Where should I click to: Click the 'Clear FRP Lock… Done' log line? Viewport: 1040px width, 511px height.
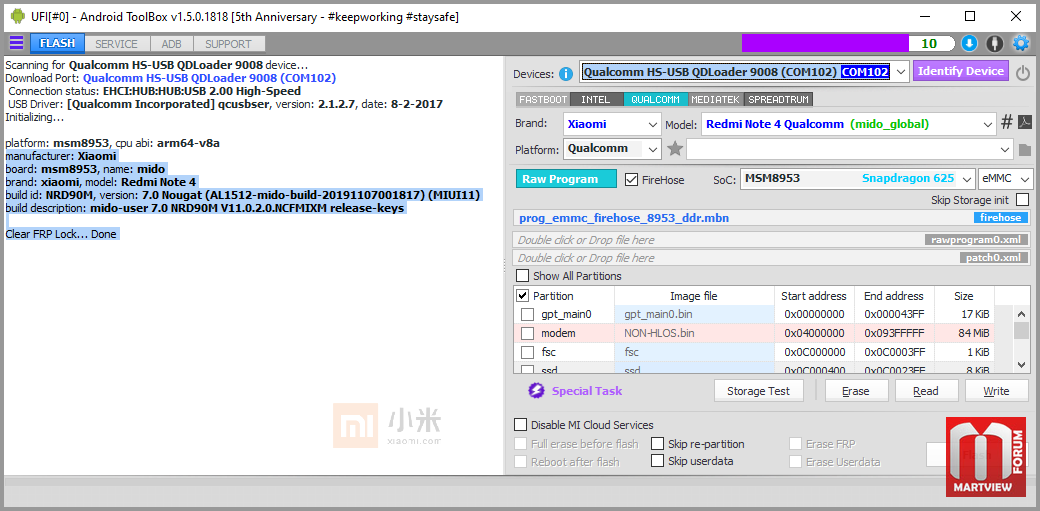tap(61, 234)
